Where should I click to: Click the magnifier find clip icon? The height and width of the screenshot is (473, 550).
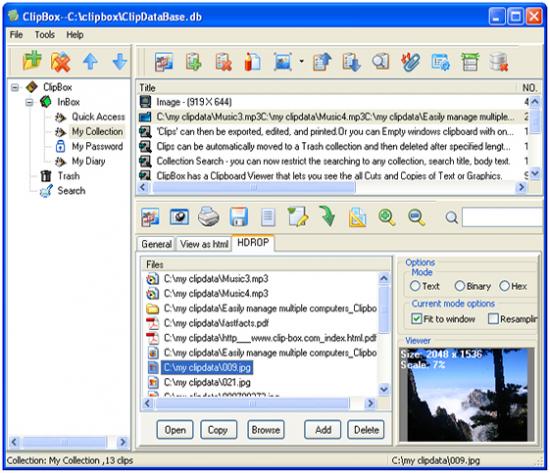pos(381,62)
